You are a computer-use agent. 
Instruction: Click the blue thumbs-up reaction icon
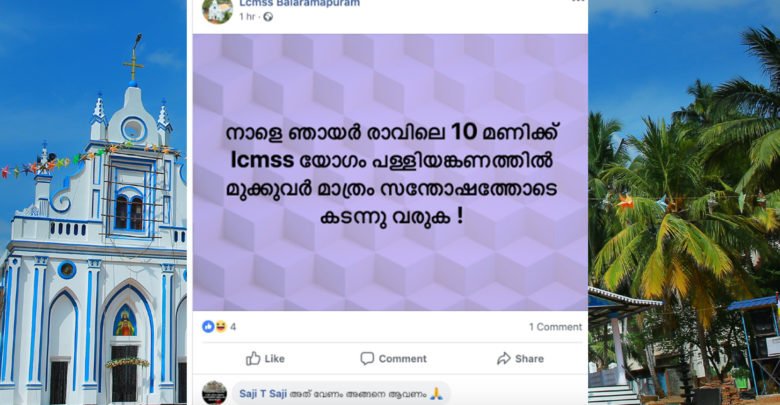[x=208, y=326]
